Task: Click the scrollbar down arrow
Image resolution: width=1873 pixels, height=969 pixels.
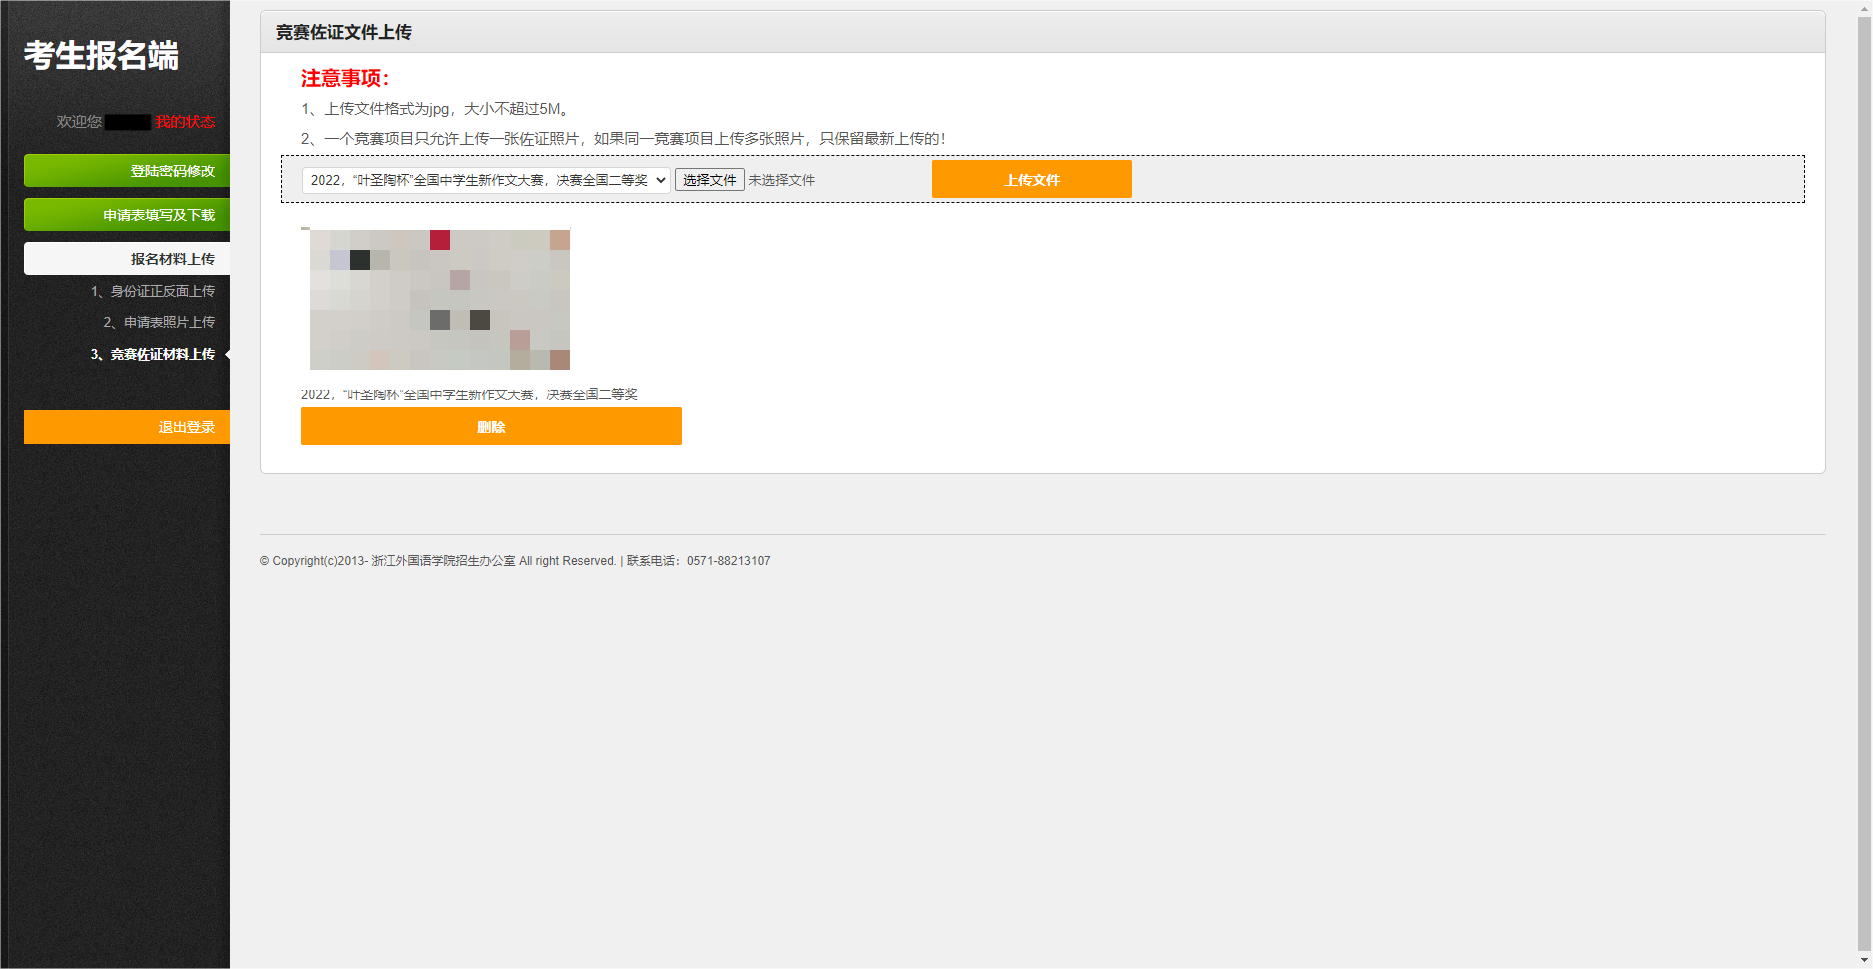Action: coord(1864,960)
